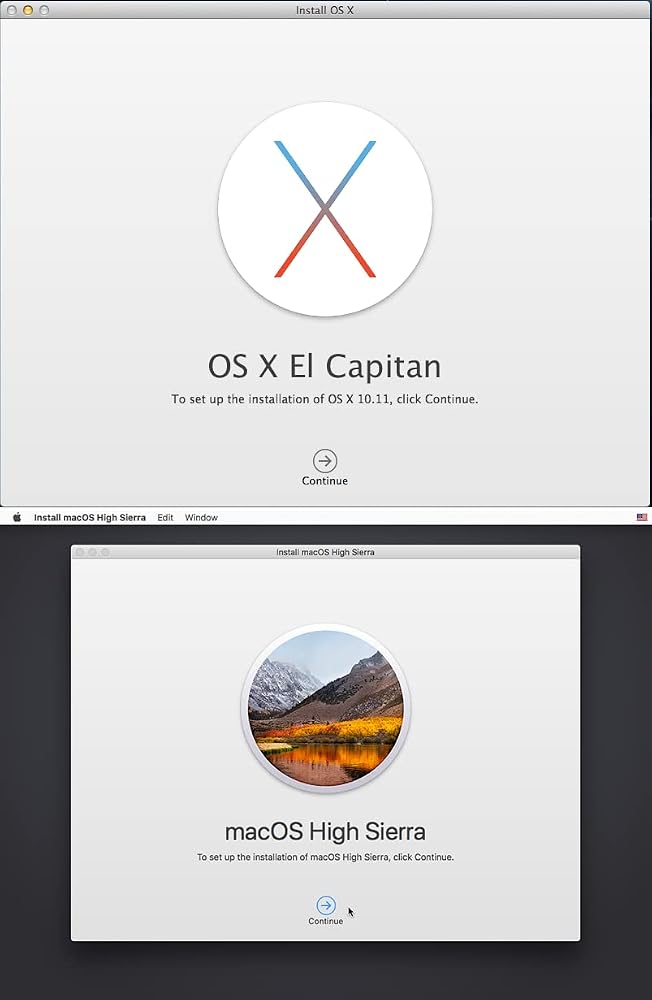Click the 'Install OS X' window title
This screenshot has width=652, height=1000.
(325, 10)
